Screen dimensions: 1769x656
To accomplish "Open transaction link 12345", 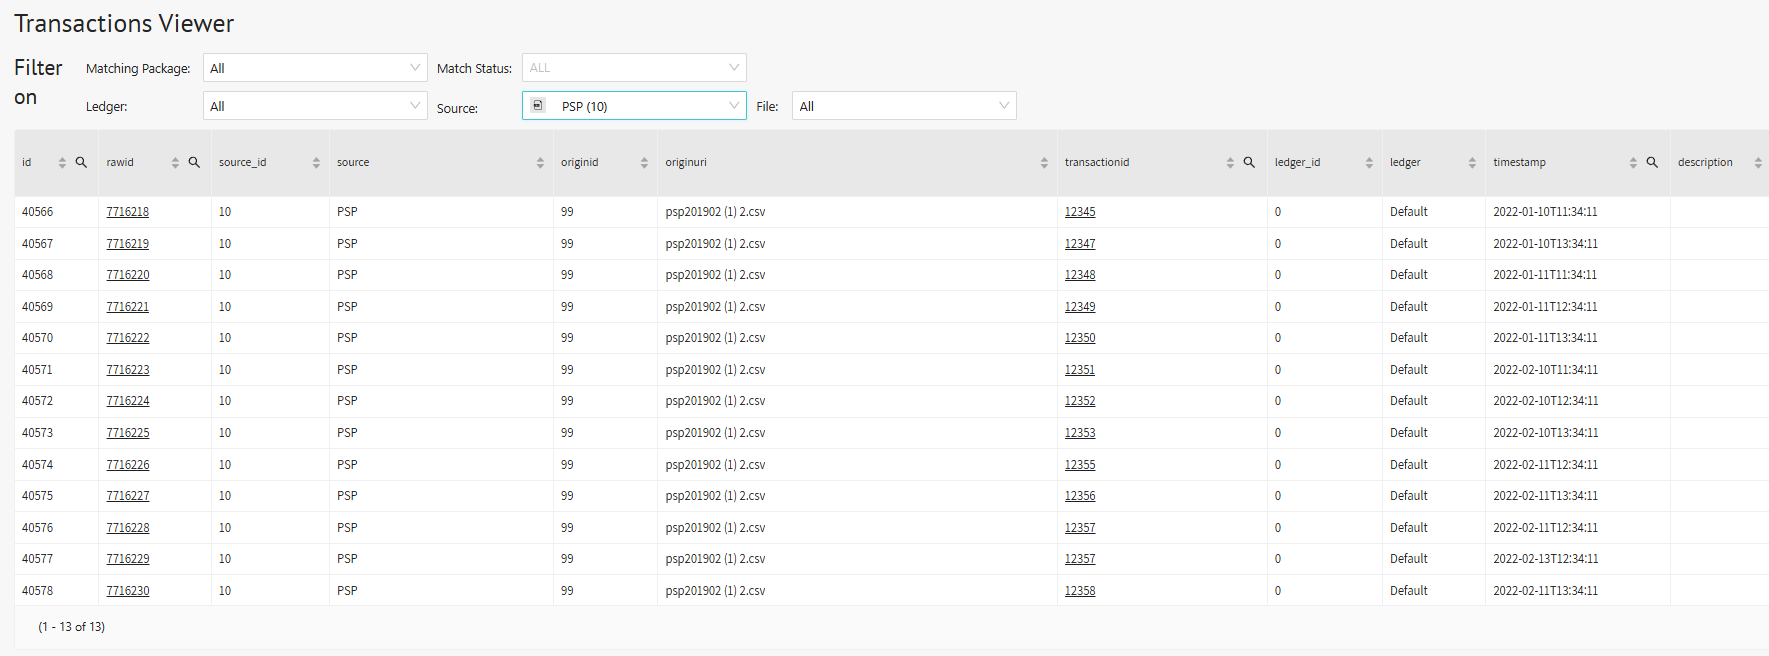I will pos(1080,212).
